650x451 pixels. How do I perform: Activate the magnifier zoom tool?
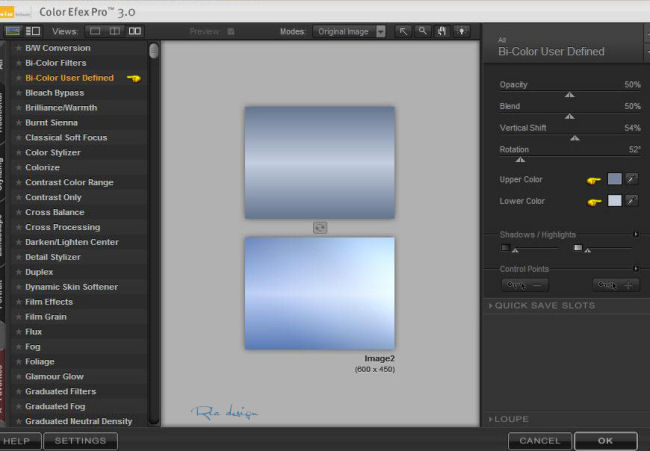point(422,31)
